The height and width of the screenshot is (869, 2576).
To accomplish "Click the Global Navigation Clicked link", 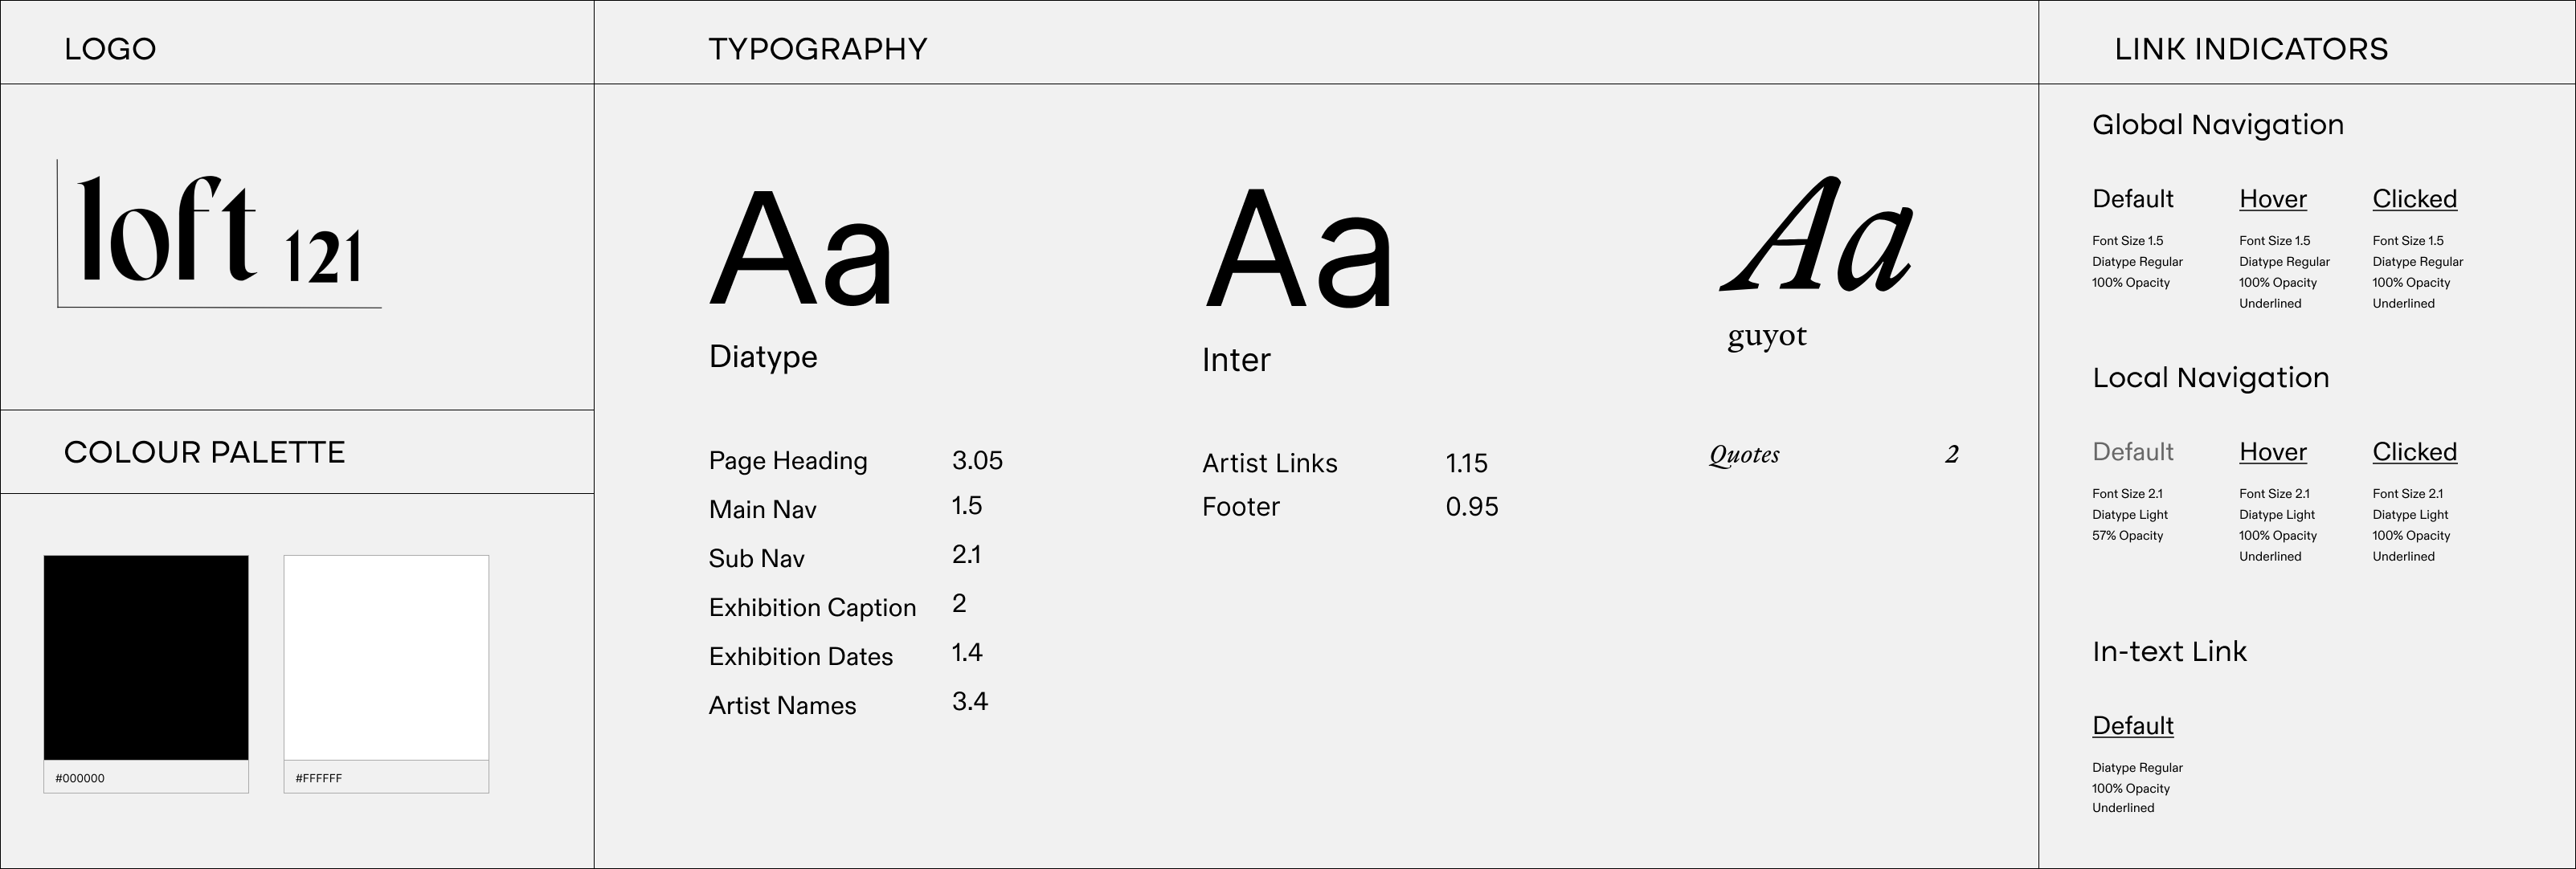I will [x=2414, y=199].
